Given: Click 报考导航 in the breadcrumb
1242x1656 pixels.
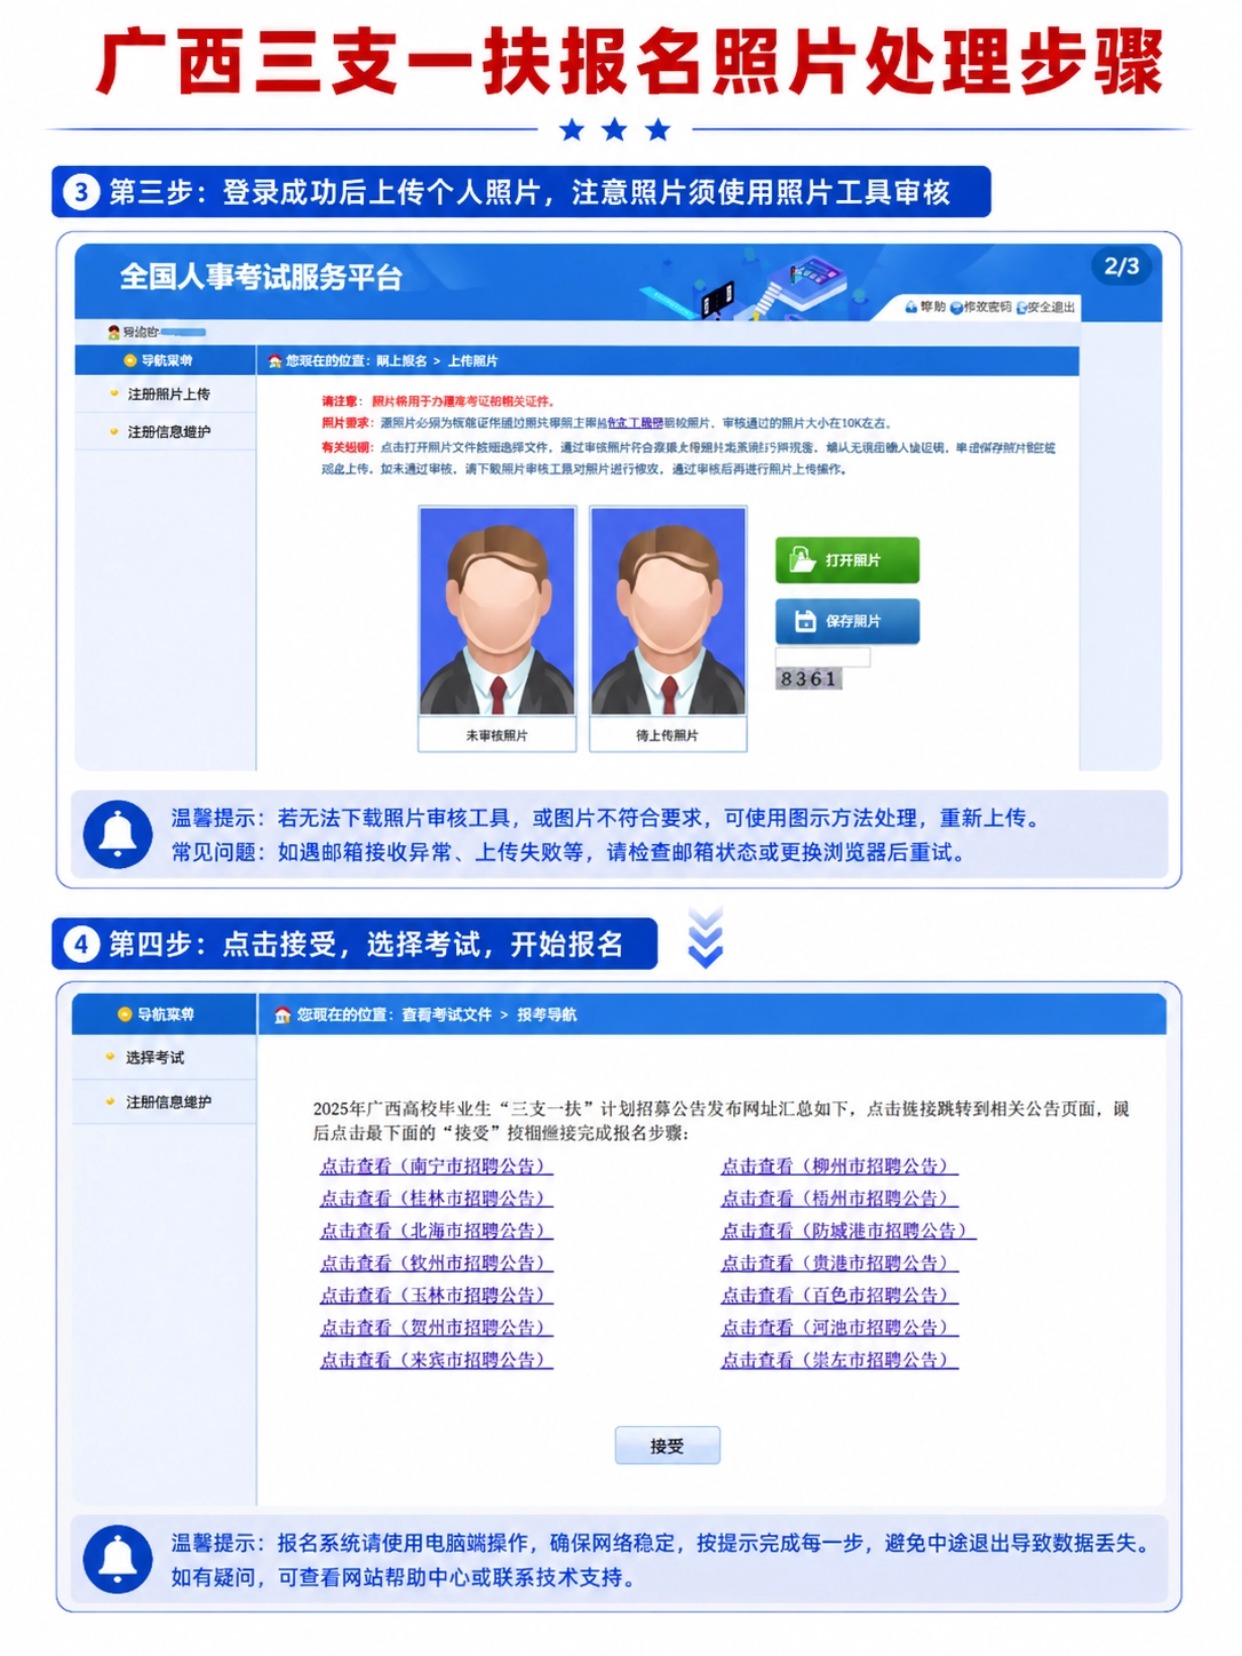Looking at the screenshot, I should click(546, 1014).
